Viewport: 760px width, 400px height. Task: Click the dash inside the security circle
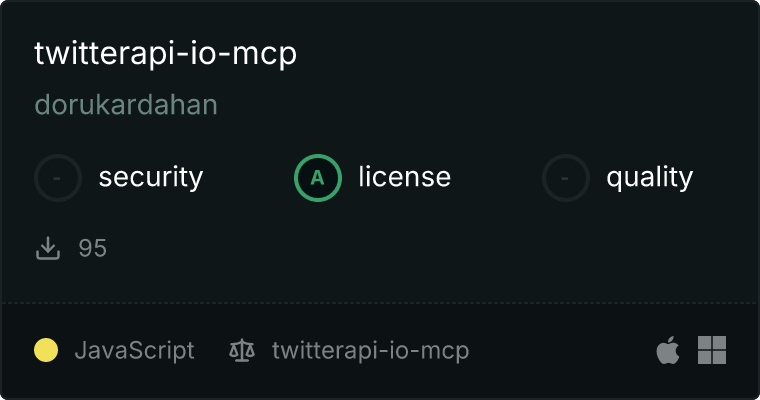click(x=57, y=178)
